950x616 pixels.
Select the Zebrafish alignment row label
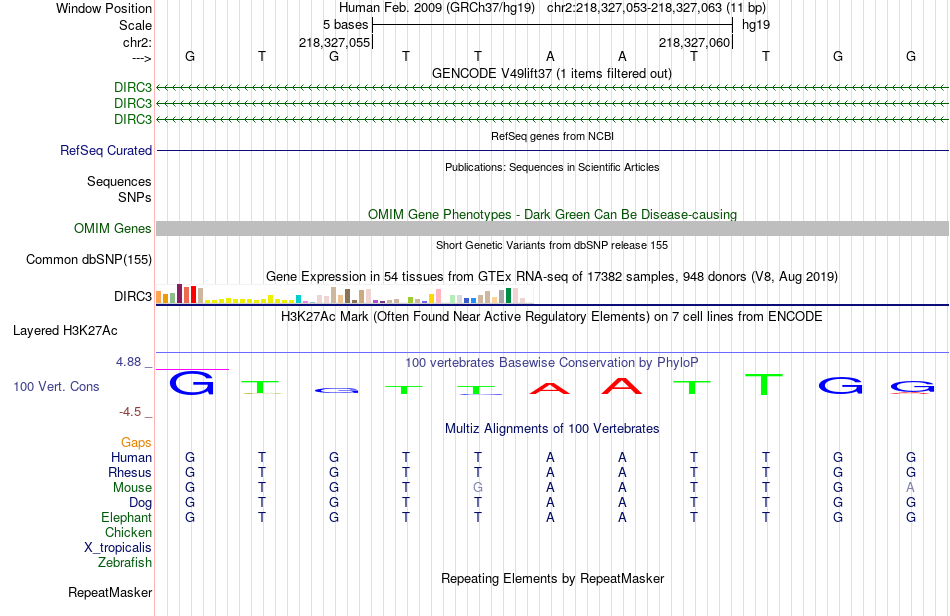click(125, 563)
